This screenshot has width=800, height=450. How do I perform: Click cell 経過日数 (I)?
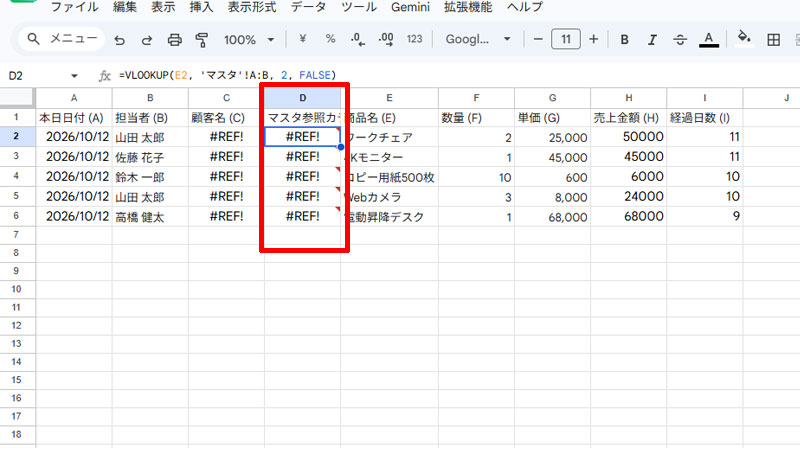(x=705, y=118)
